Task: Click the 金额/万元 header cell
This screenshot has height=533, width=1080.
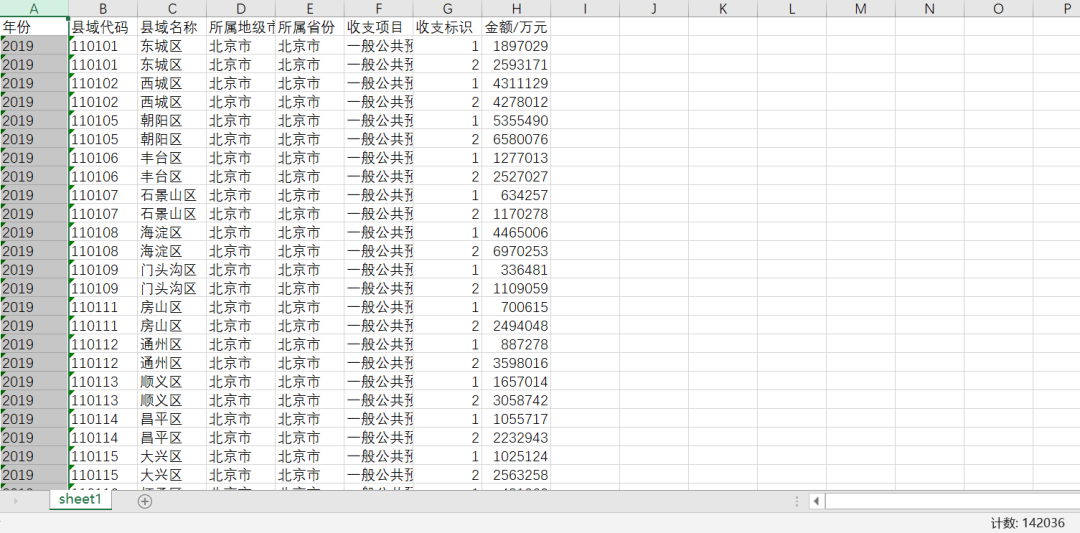Action: pyautogui.click(x=517, y=27)
